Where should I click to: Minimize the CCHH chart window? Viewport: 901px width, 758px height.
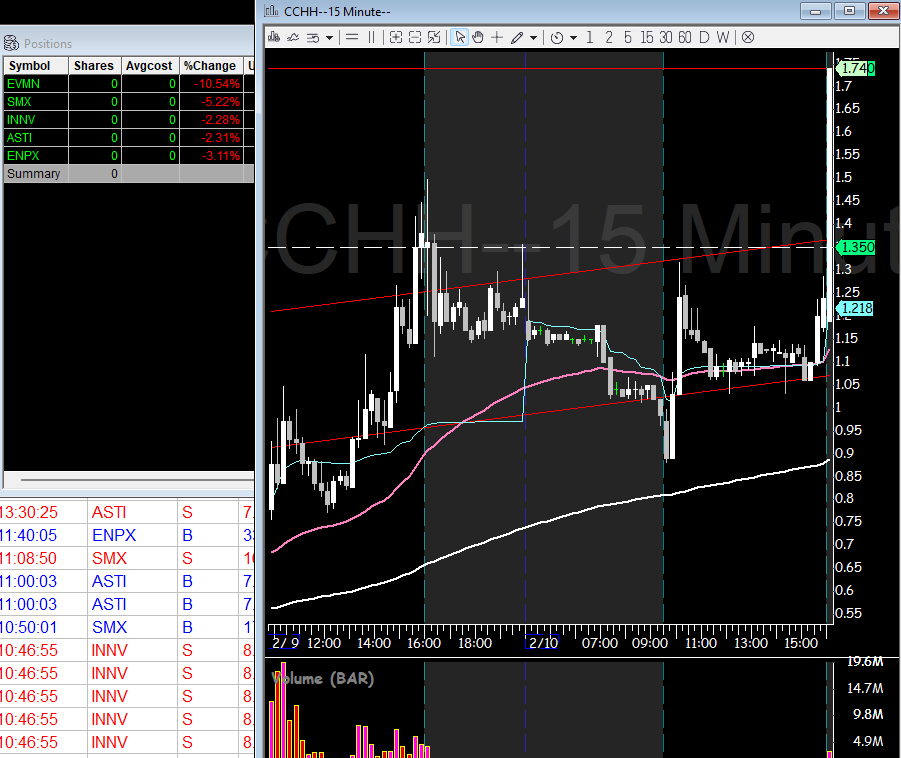[x=815, y=11]
